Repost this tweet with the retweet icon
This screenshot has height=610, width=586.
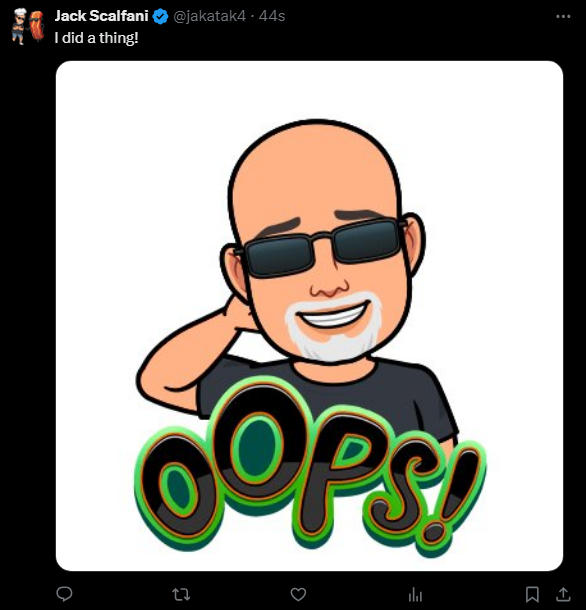coord(181,594)
